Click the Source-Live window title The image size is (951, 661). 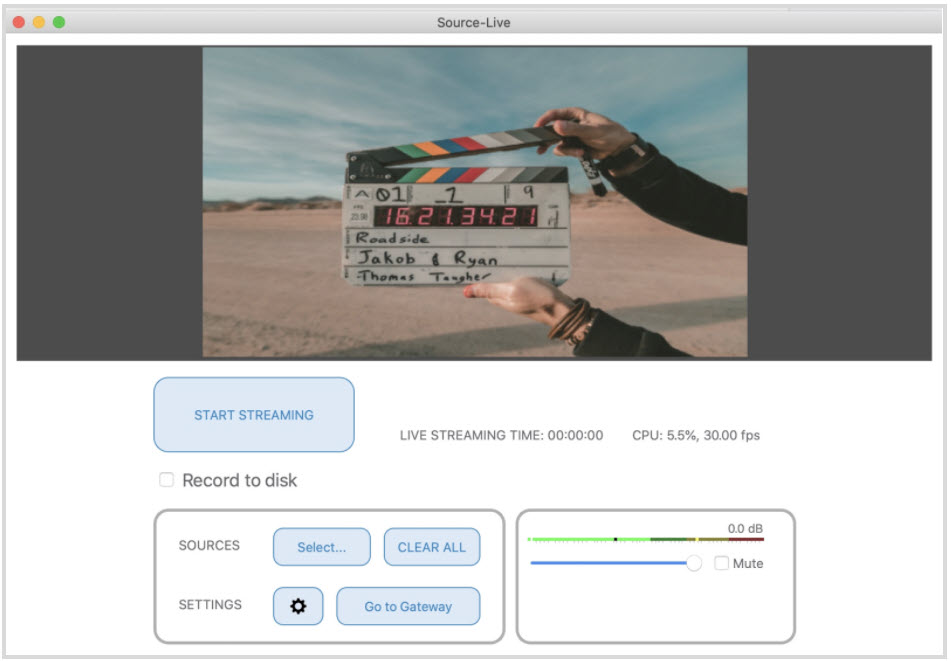click(x=474, y=22)
